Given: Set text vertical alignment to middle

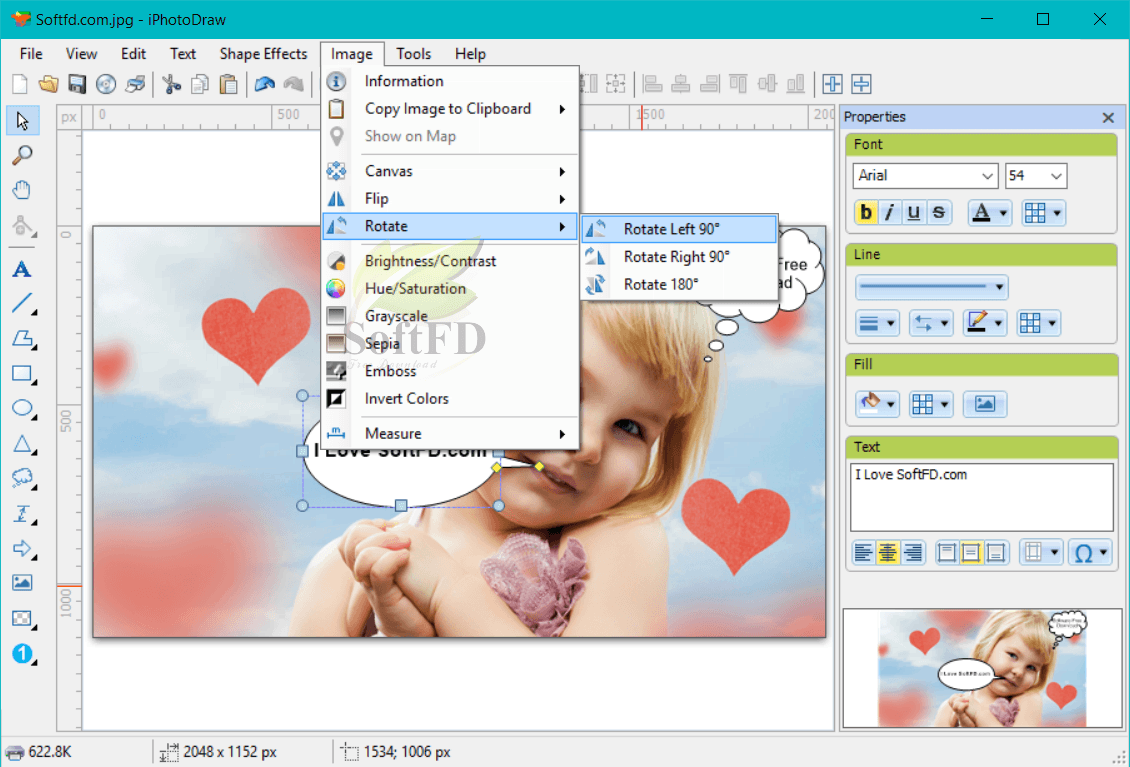Looking at the screenshot, I should (x=971, y=553).
